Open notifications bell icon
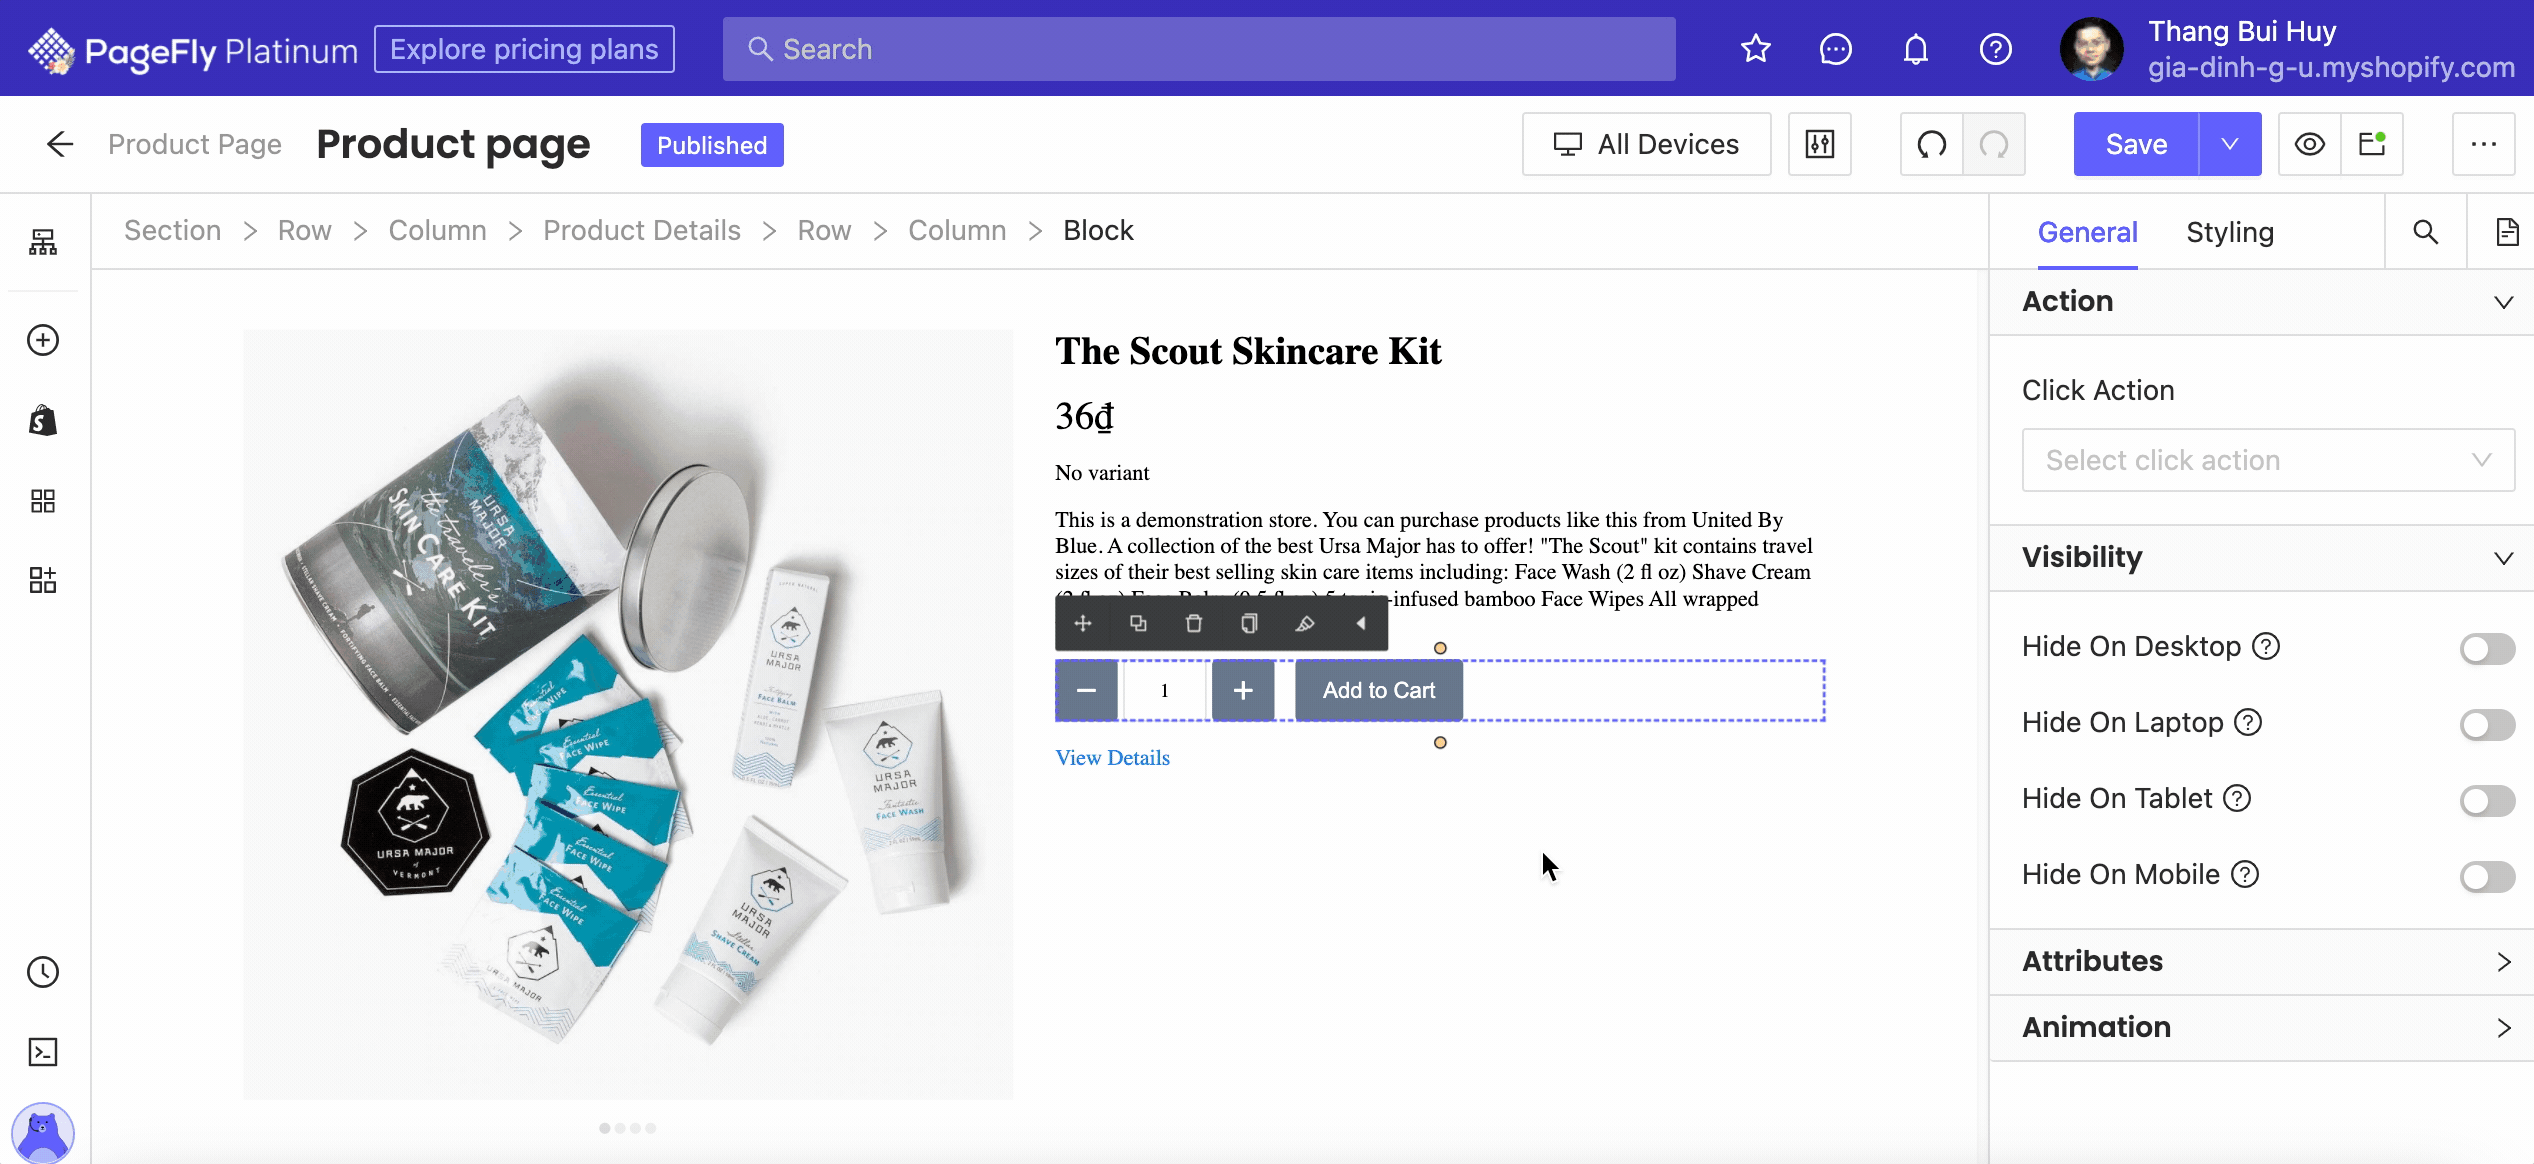Screen dimensions: 2534x1164 click(1915, 49)
